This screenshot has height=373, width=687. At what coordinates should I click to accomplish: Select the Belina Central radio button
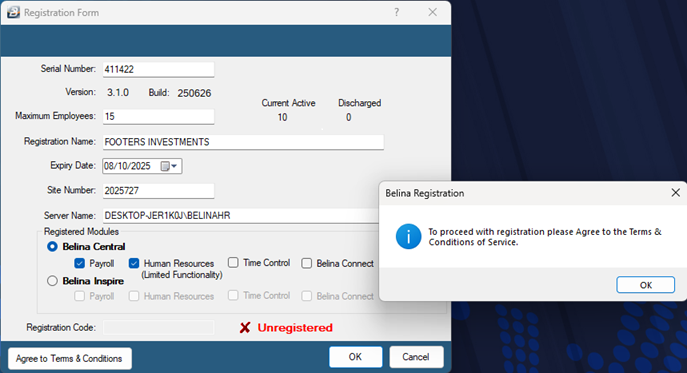click(x=52, y=246)
